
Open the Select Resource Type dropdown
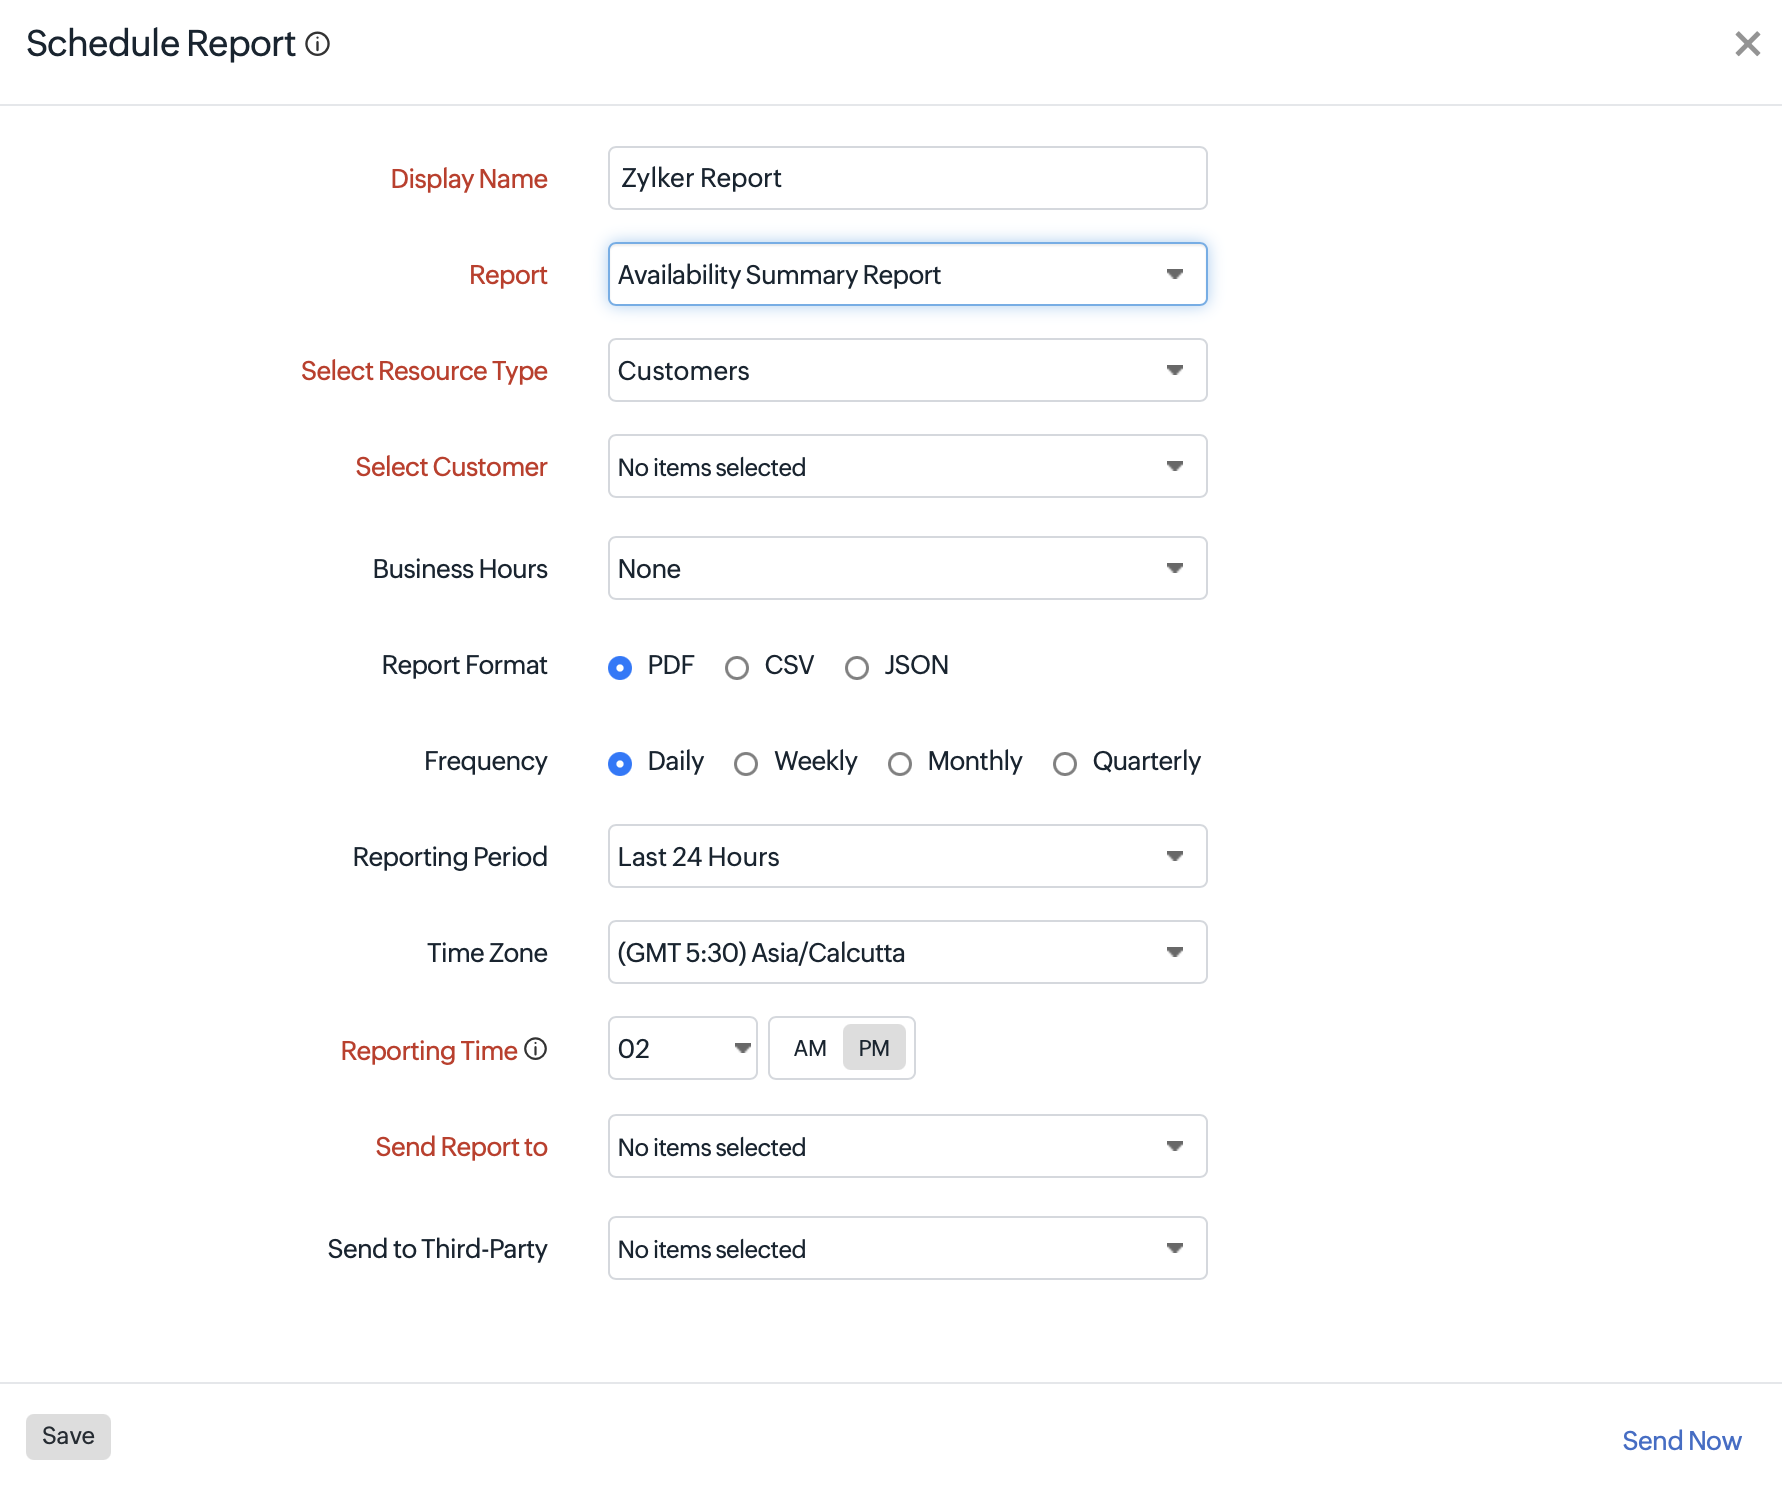[907, 370]
